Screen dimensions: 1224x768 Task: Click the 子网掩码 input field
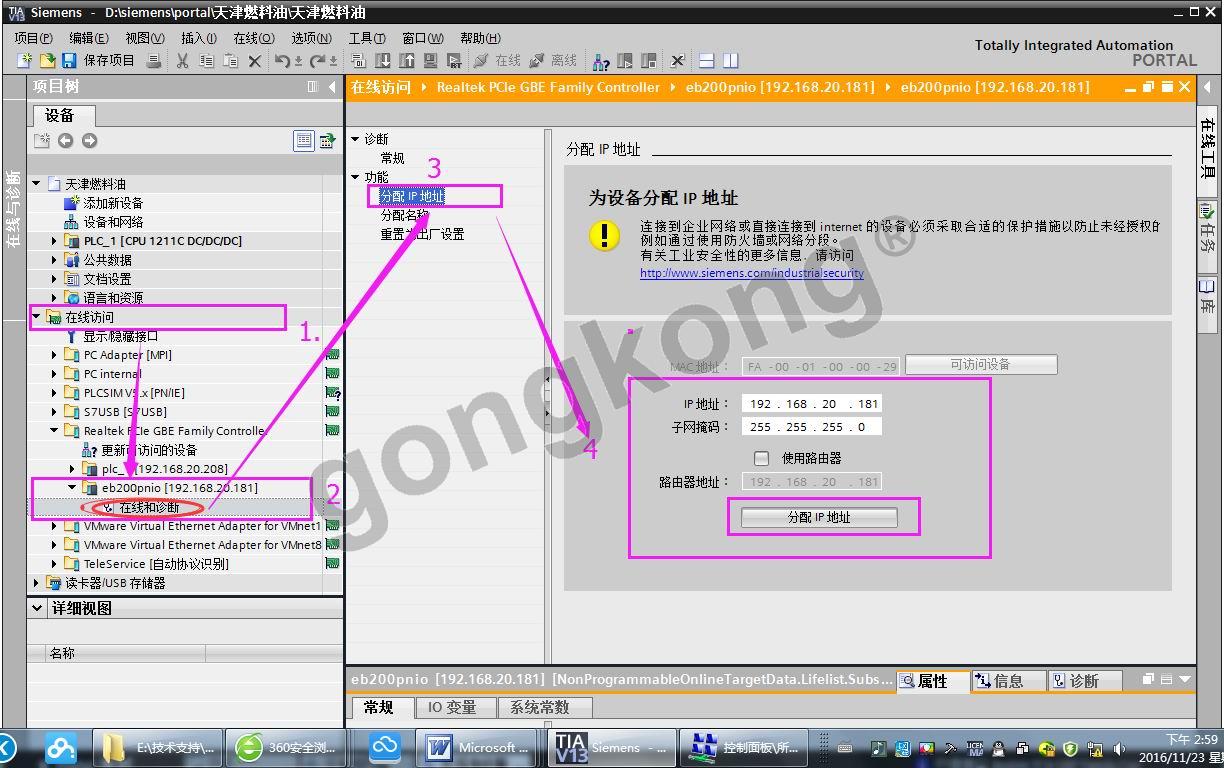812,426
